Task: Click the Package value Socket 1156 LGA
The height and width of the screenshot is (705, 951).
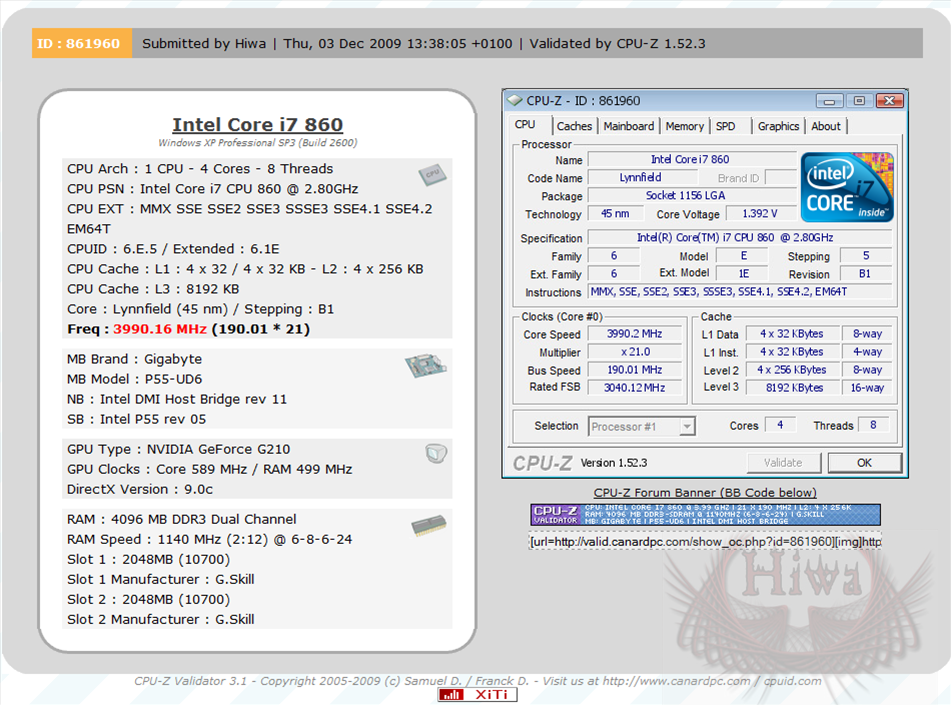Action: pos(691,195)
